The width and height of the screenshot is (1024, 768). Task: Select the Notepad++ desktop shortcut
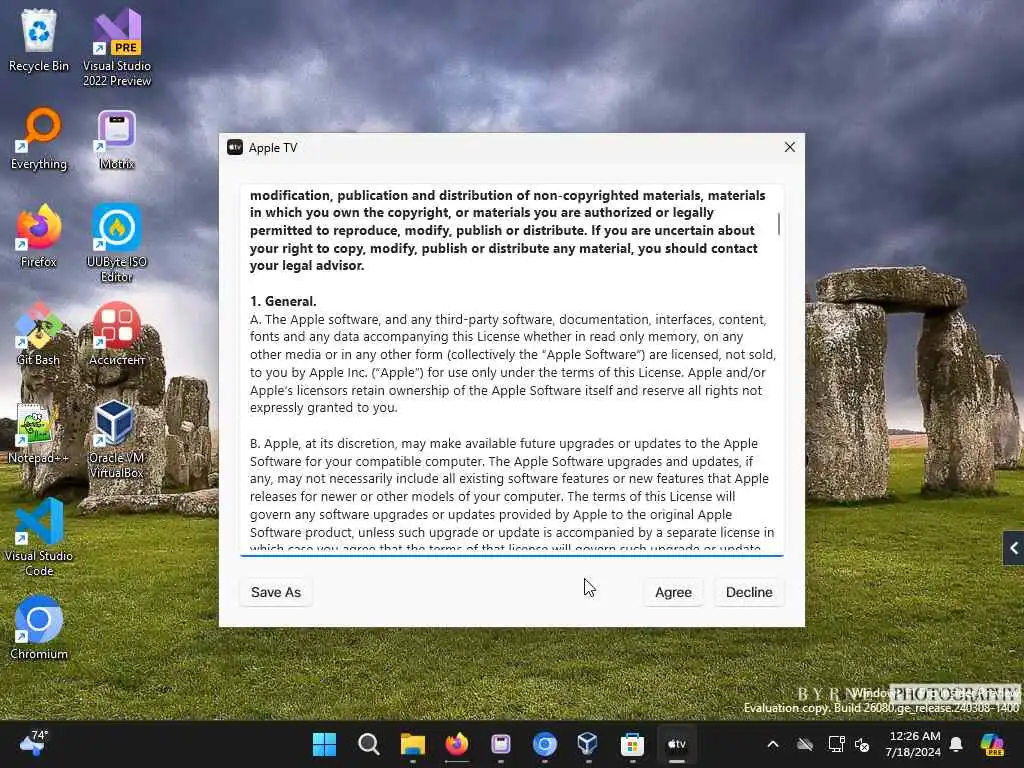pyautogui.click(x=39, y=432)
